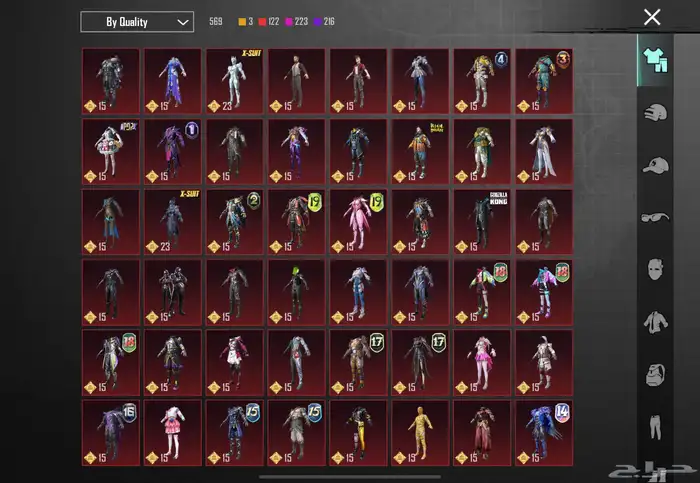This screenshot has height=483, width=700.
Task: Select the outfit with green badge 2
Action: click(234, 222)
